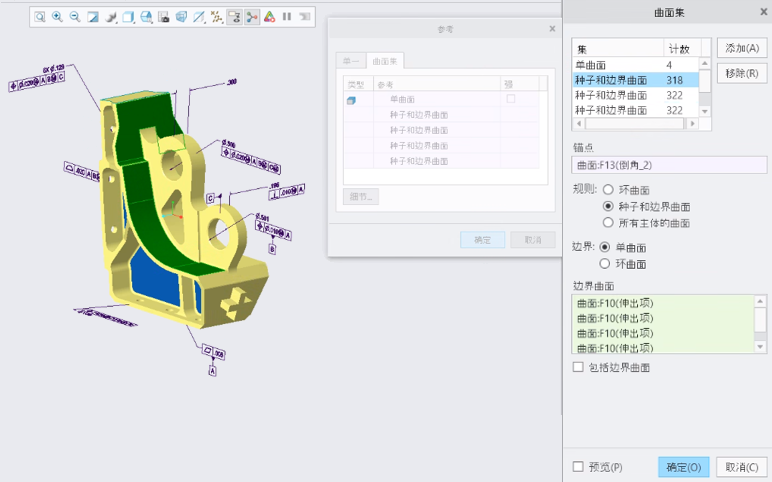The height and width of the screenshot is (482, 772).
Task: Toggle the Perspective View cube icon
Action: coord(181,17)
